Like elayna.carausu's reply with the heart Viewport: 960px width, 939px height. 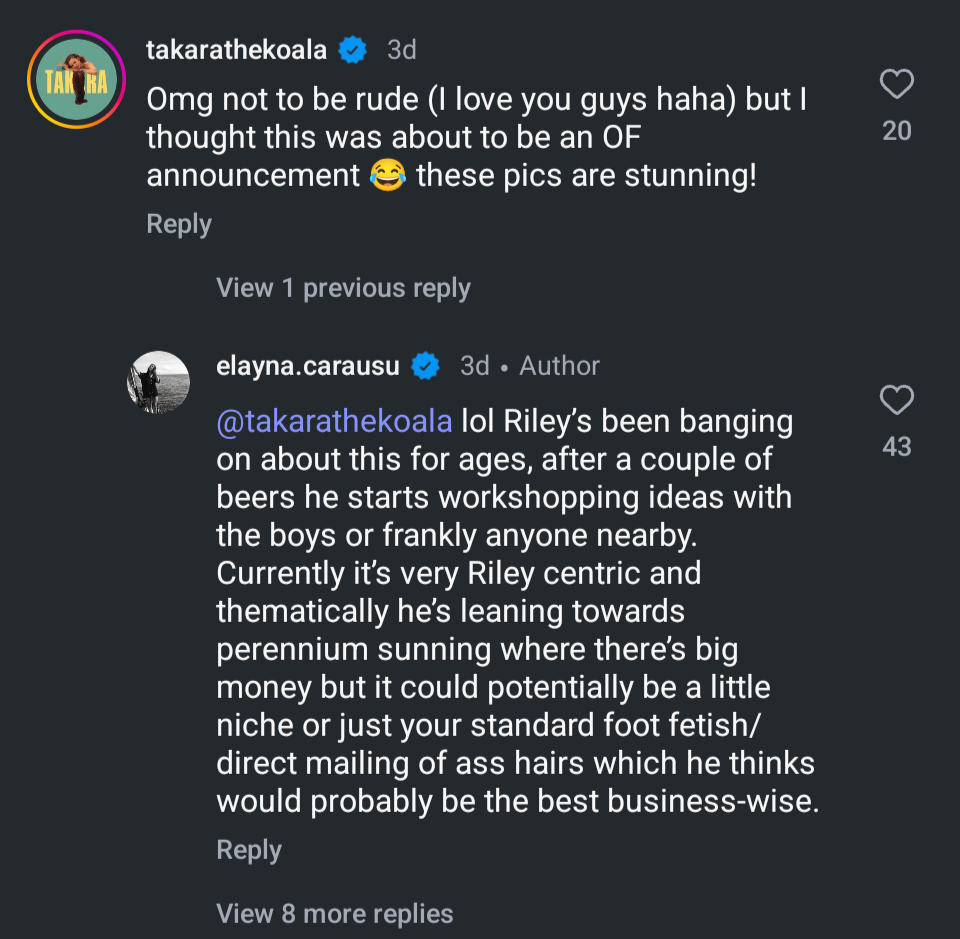pyautogui.click(x=897, y=401)
